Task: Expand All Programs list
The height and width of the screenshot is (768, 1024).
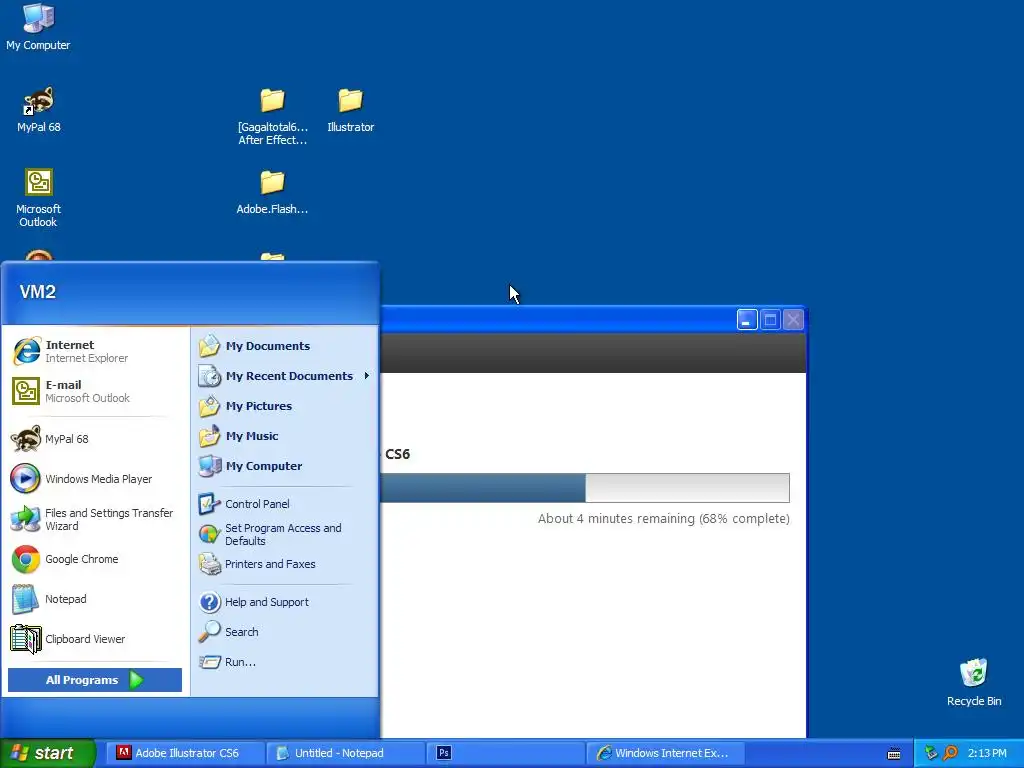Action: [95, 680]
